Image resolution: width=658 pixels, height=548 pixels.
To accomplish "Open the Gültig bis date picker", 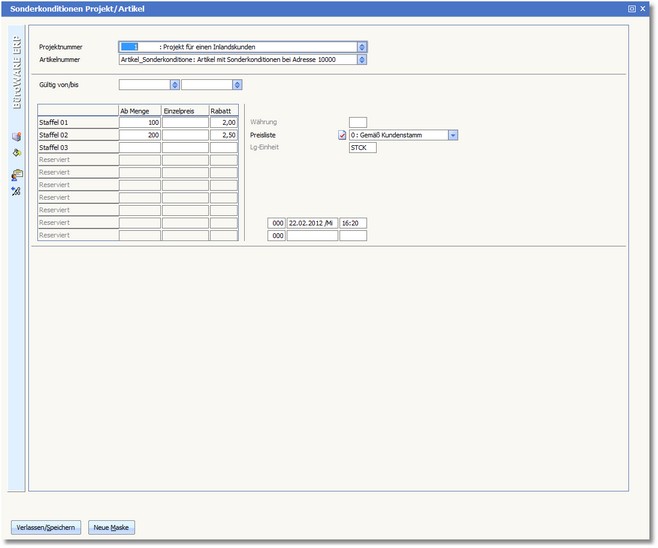I will click(x=238, y=85).
